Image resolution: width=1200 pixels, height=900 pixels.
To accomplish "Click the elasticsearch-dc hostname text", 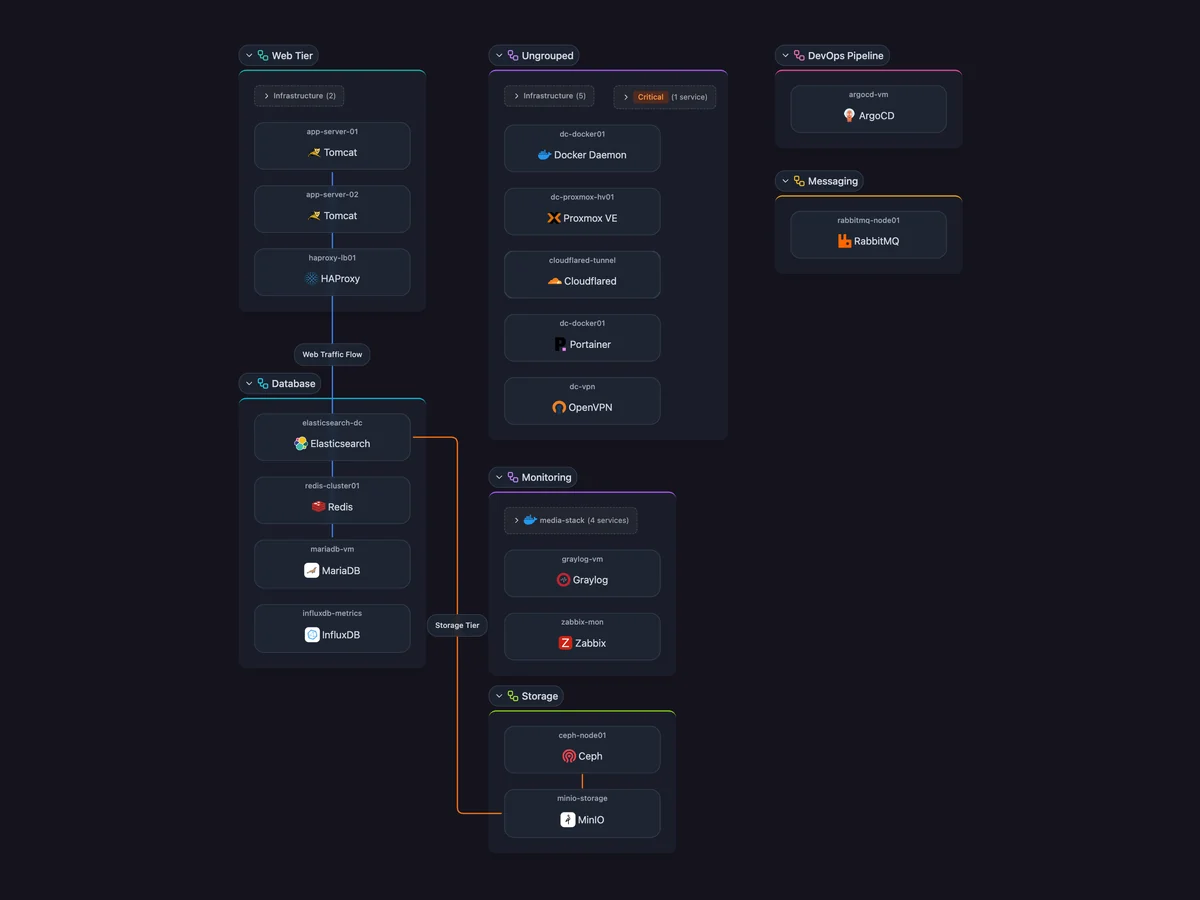I will (332, 423).
